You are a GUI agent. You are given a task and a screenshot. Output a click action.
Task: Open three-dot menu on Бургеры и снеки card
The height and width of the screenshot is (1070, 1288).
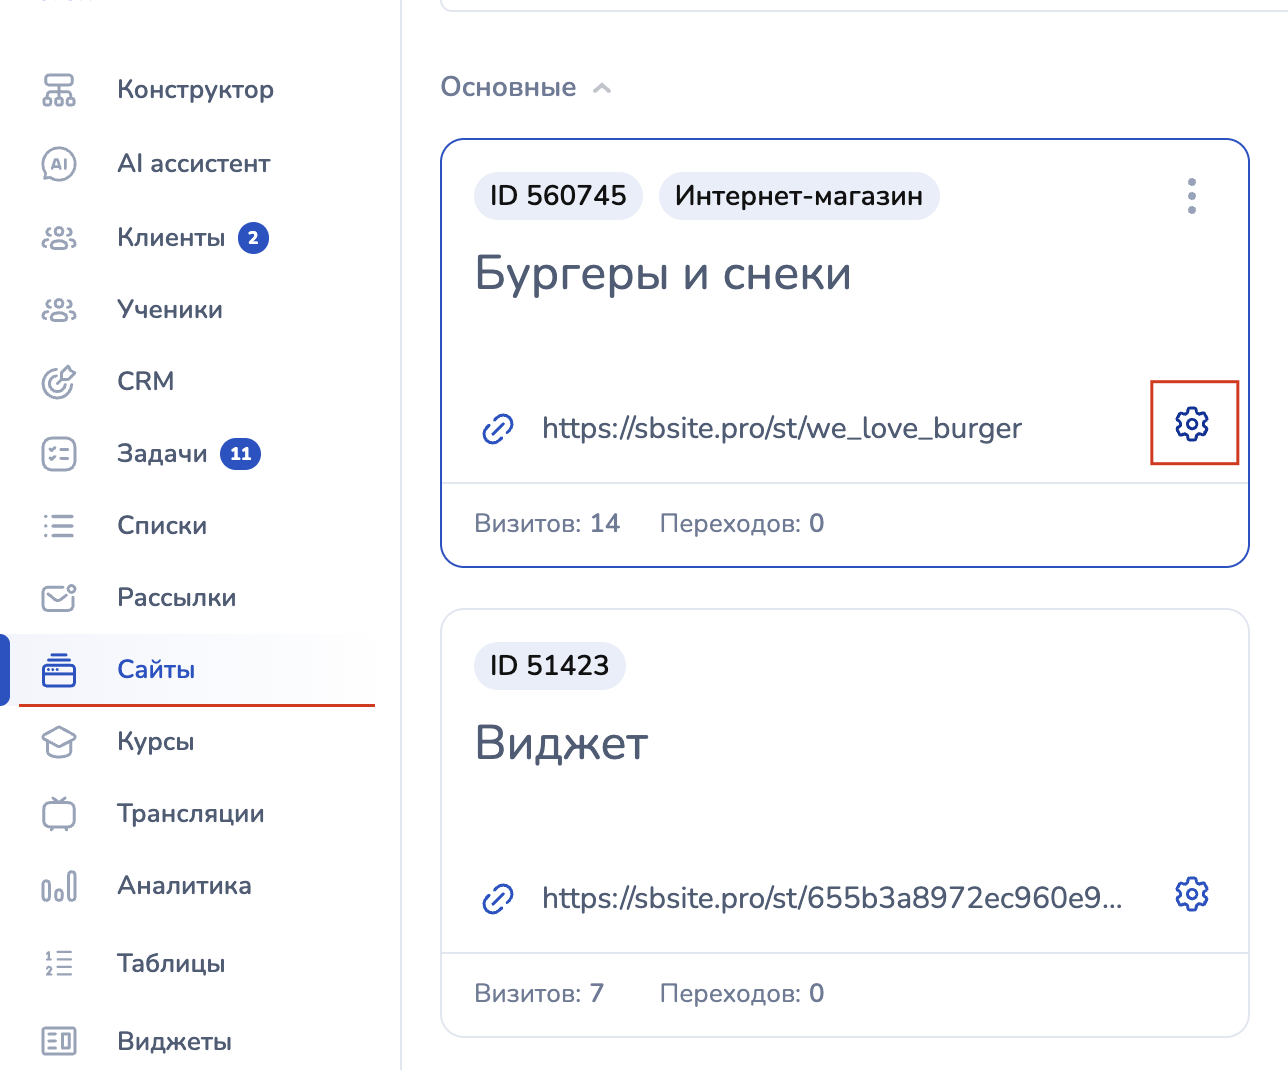1191,196
